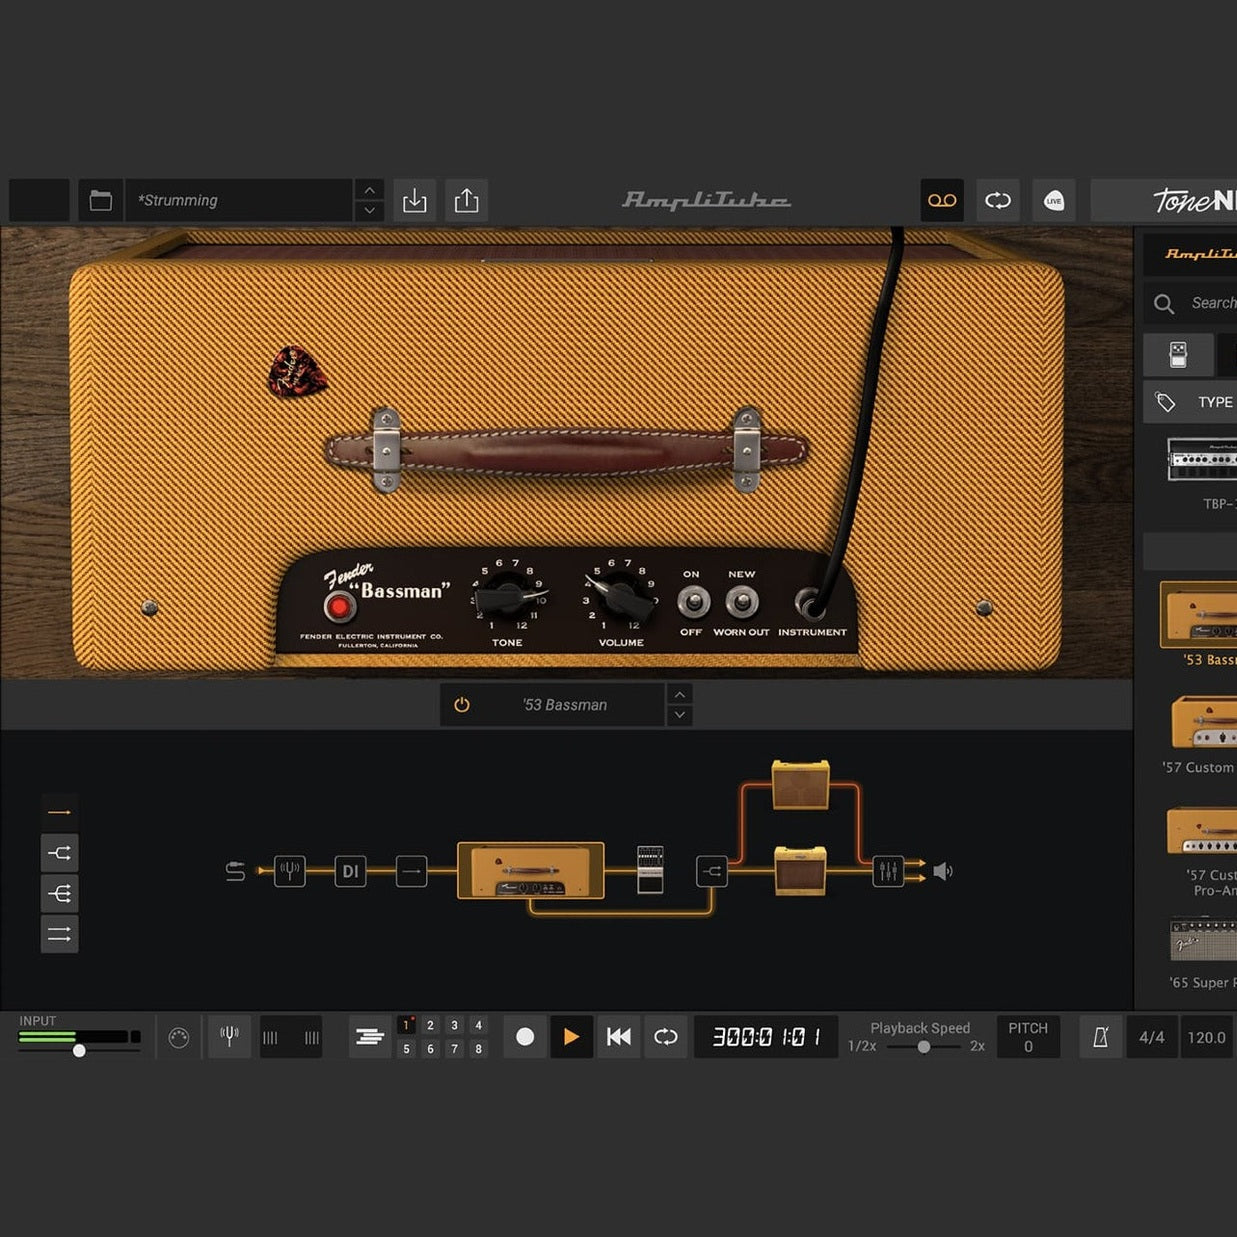
Task: Select dual parallel chain routing
Action: tap(60, 934)
